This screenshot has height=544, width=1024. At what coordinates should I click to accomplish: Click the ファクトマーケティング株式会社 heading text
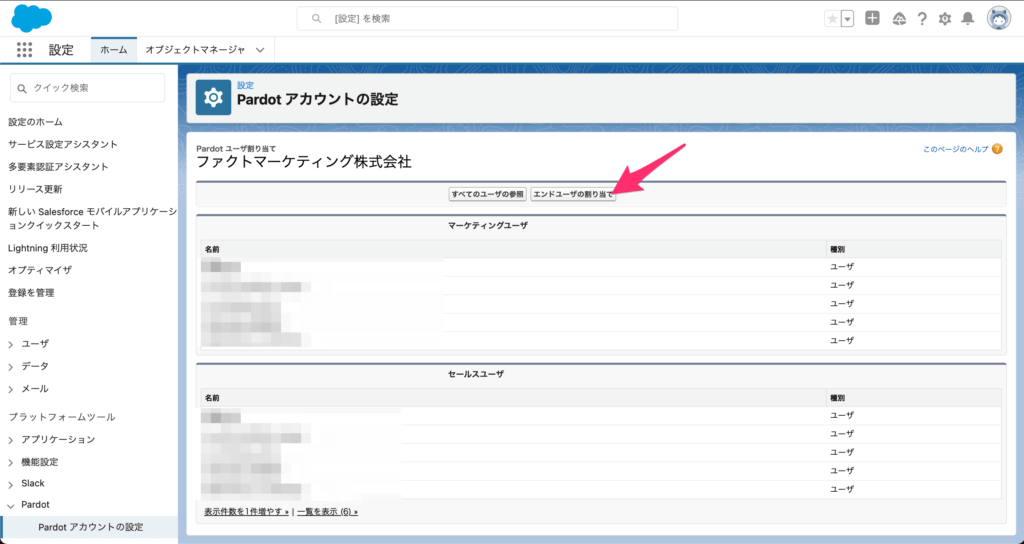coord(304,162)
